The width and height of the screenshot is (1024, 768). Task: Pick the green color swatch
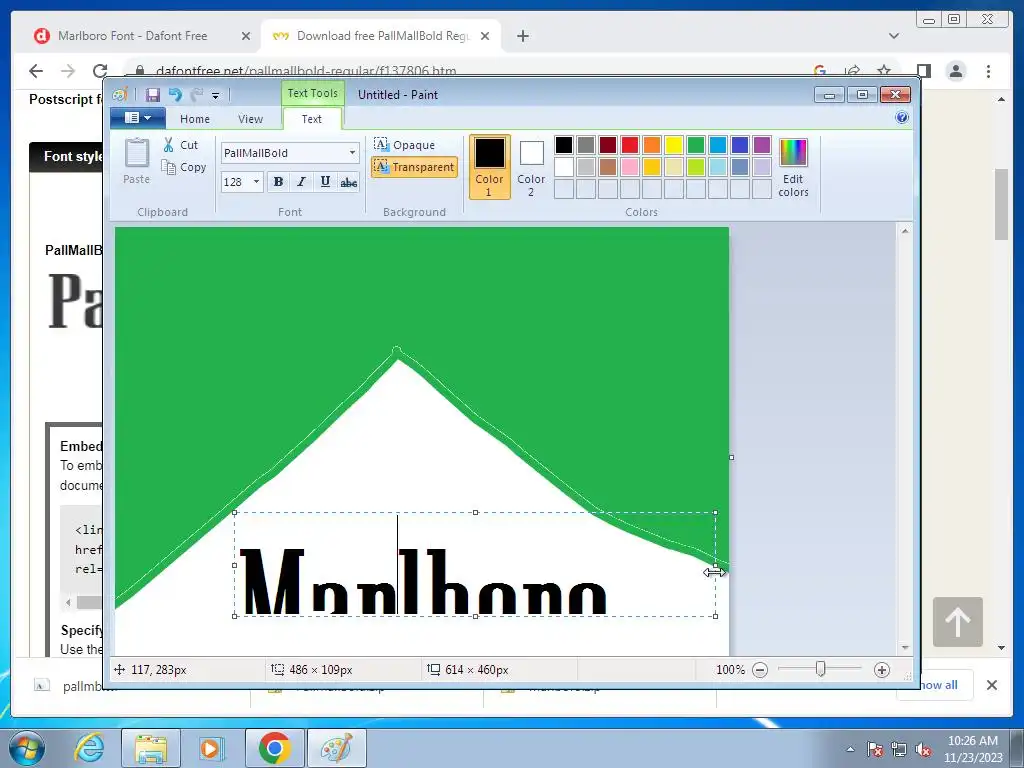pos(696,145)
